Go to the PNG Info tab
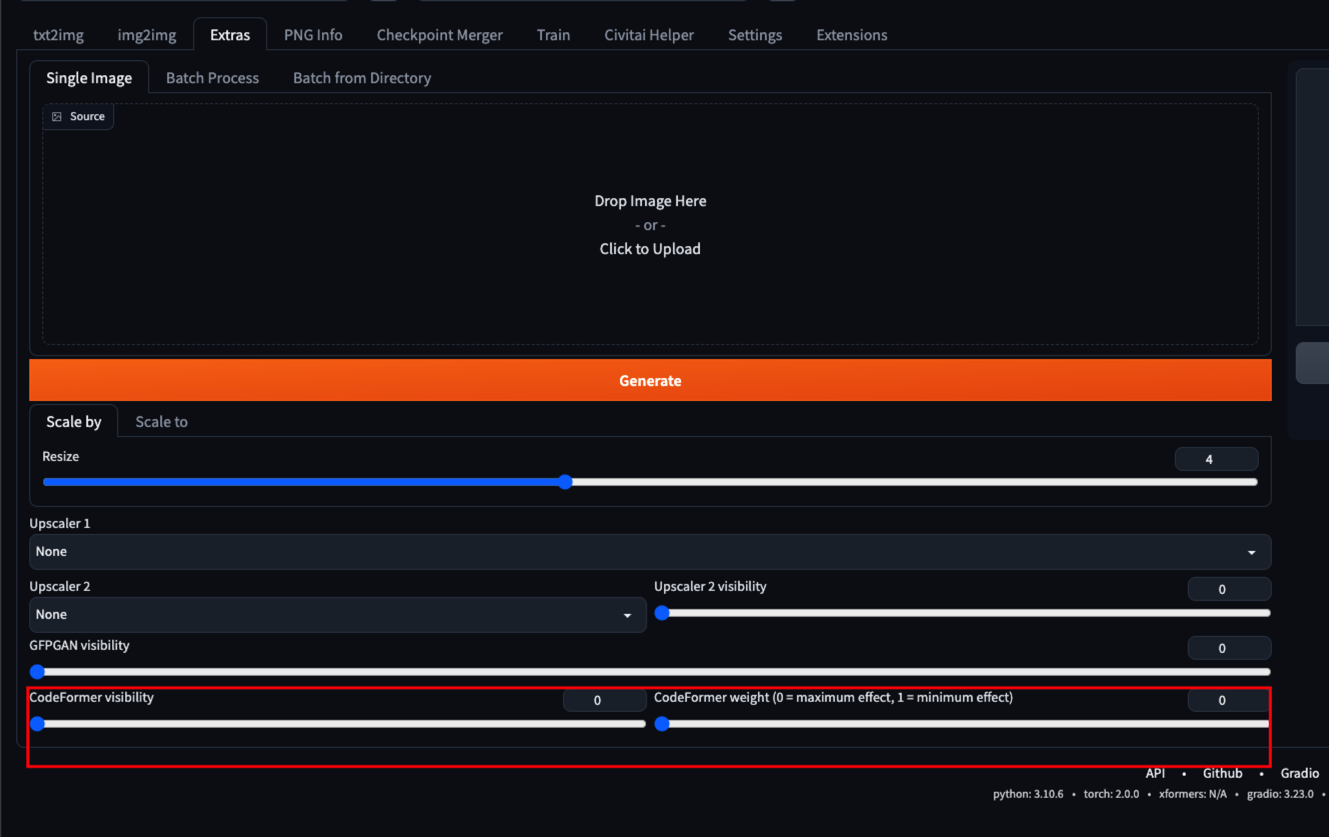1329x837 pixels. coord(313,35)
